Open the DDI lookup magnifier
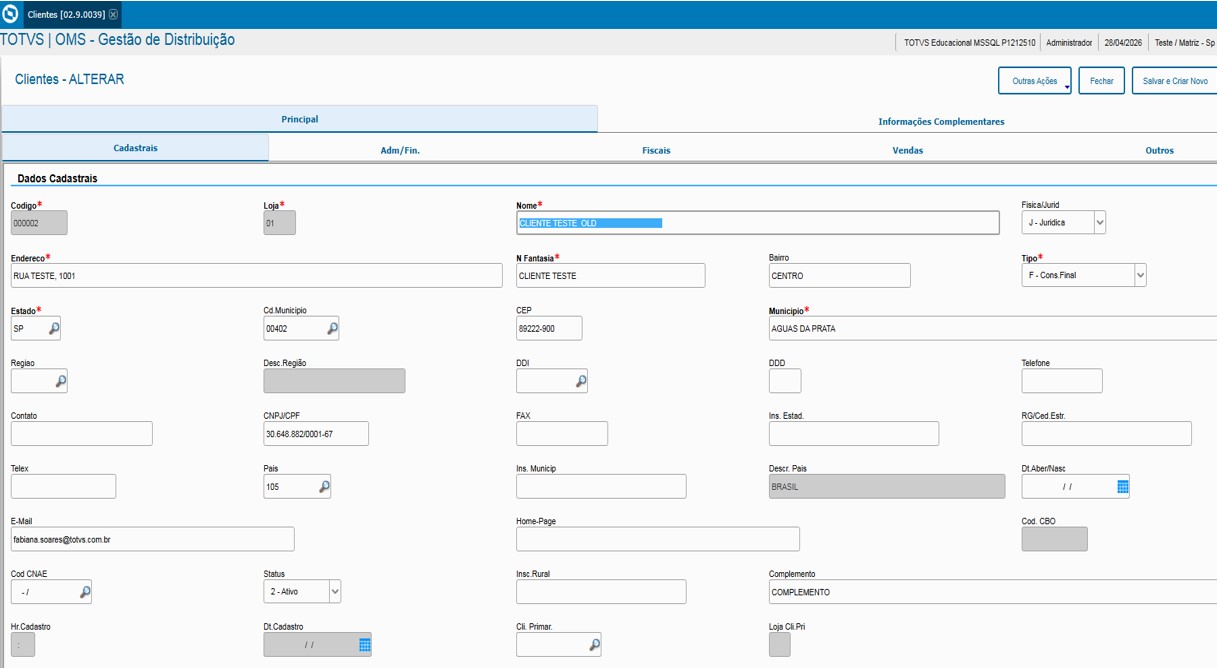 [x=581, y=381]
